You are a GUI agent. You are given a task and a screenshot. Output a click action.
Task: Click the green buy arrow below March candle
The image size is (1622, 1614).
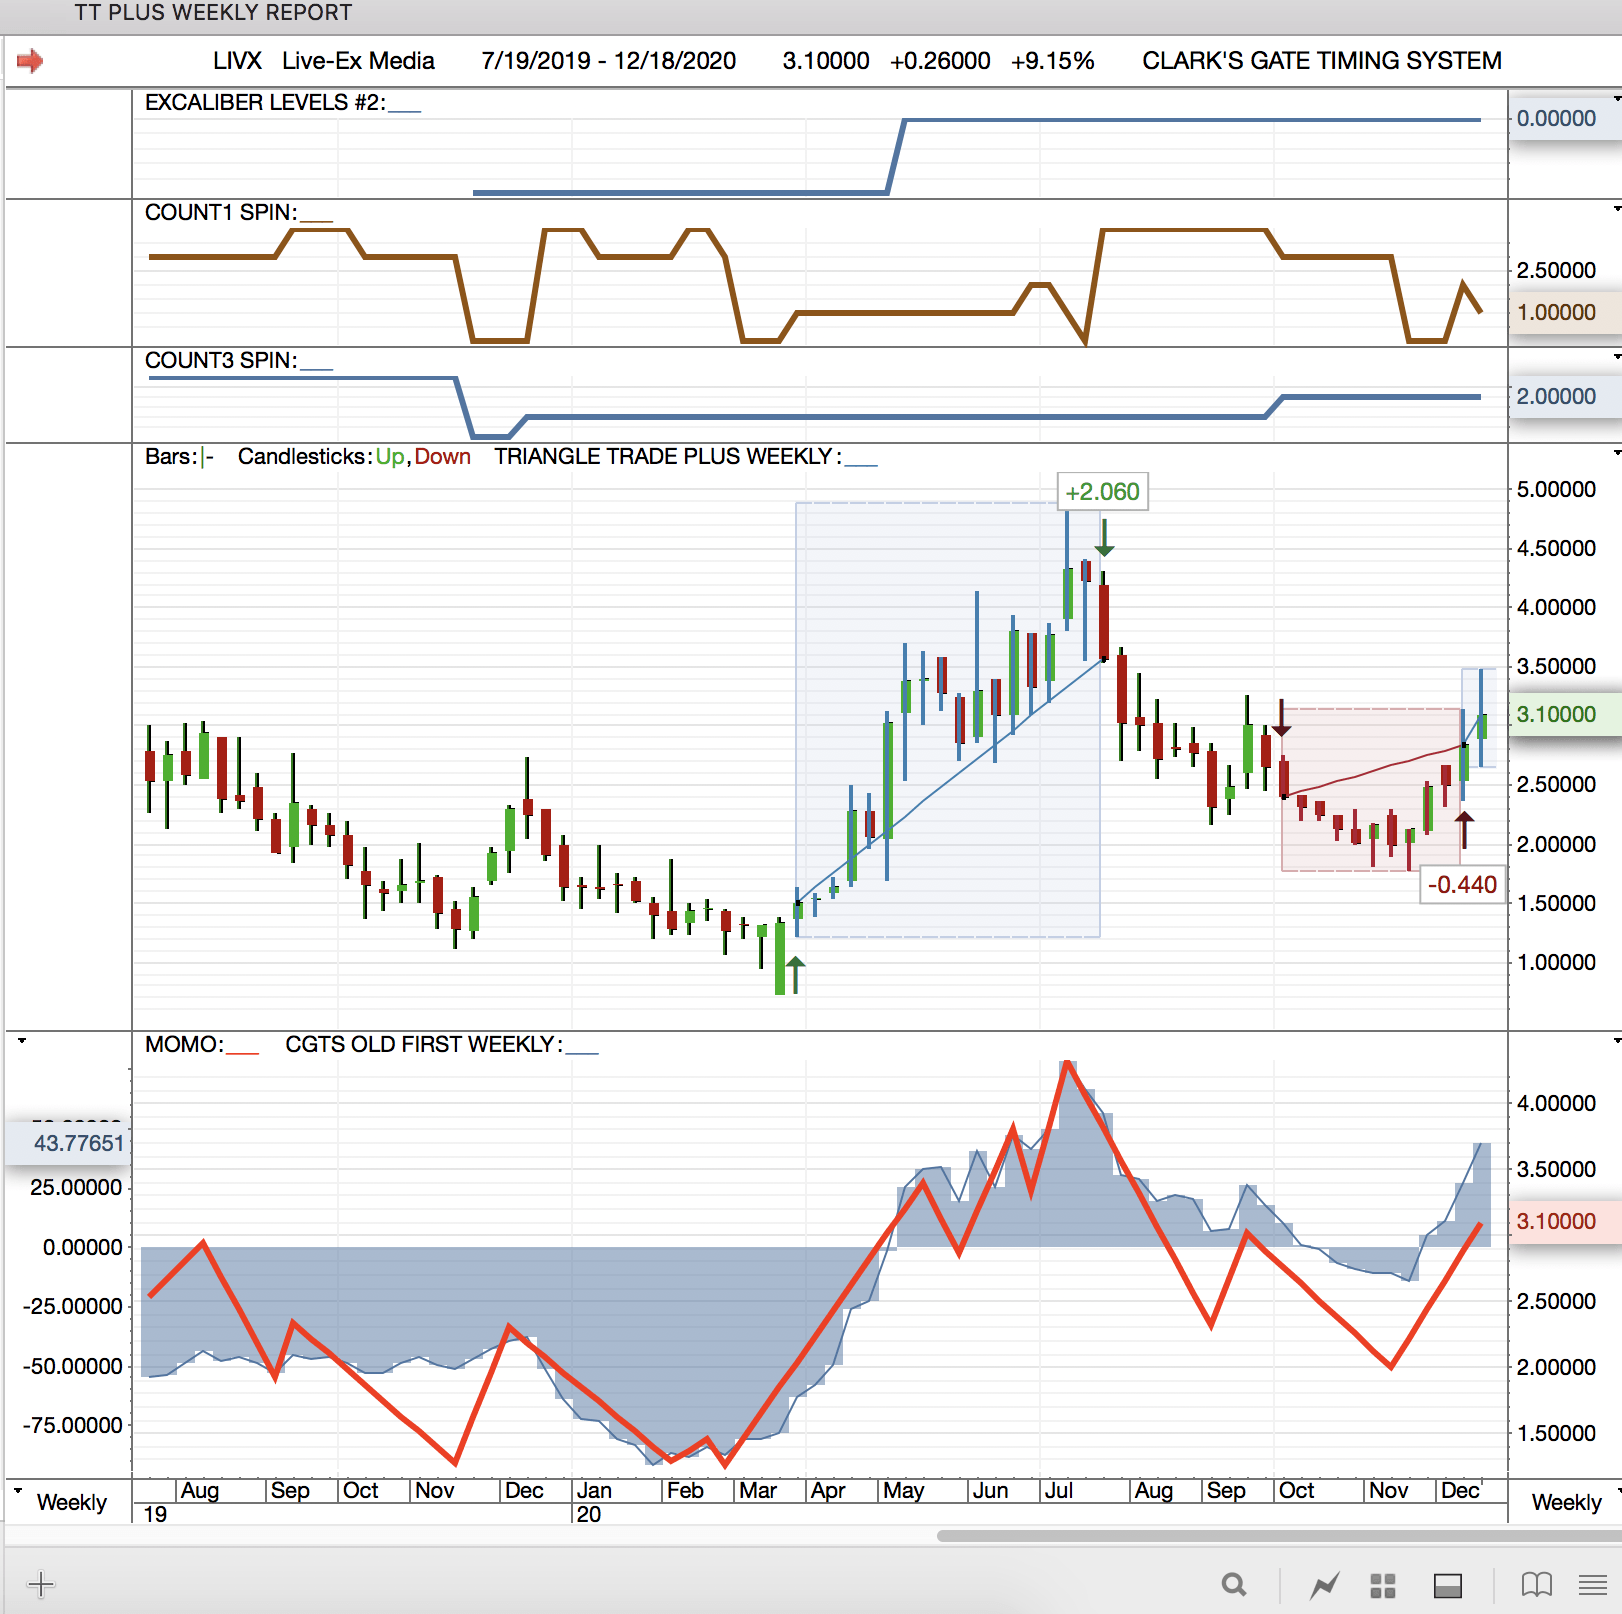tap(795, 974)
